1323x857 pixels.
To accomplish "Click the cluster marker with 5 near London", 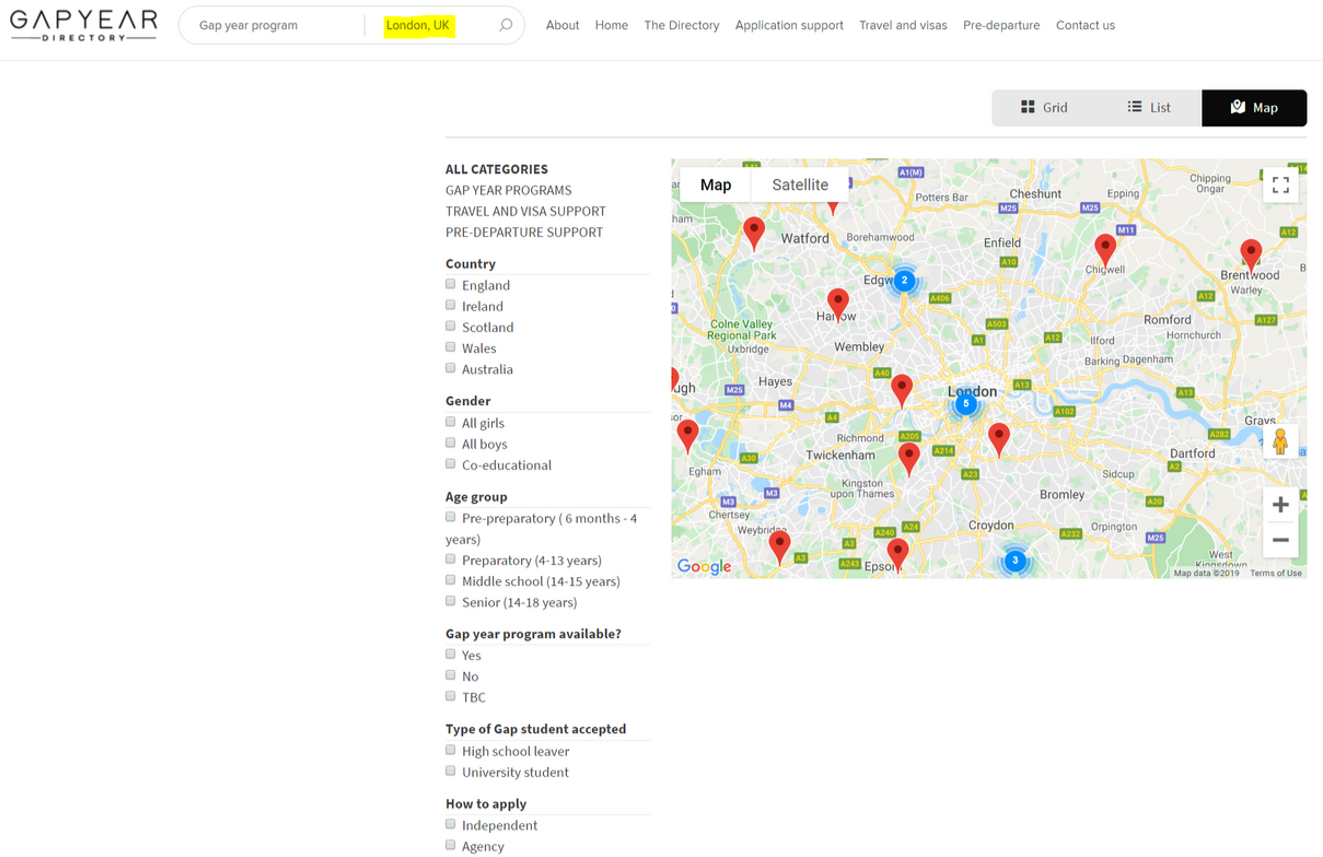I will [x=965, y=403].
